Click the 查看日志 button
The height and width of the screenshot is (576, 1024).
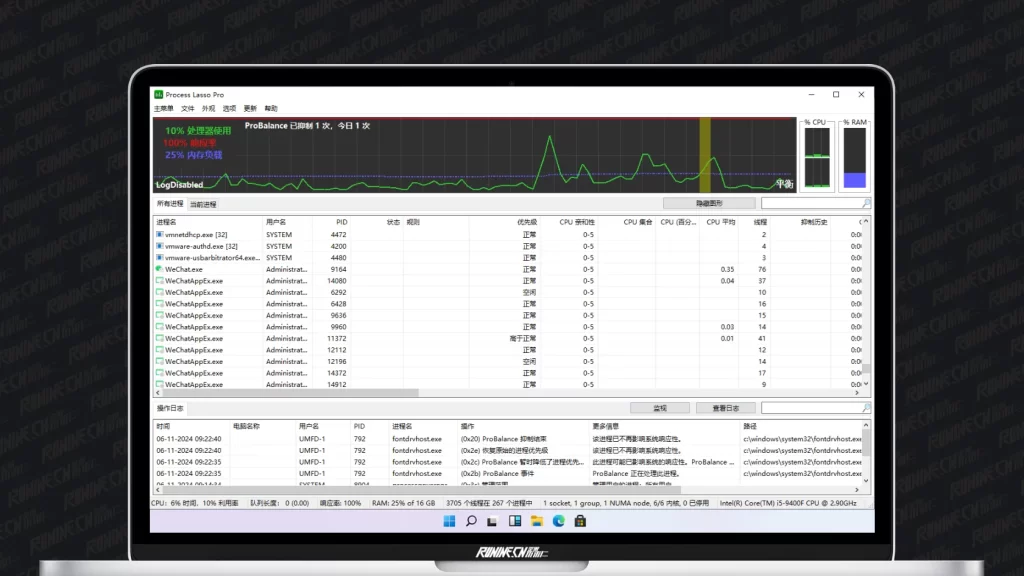point(725,408)
